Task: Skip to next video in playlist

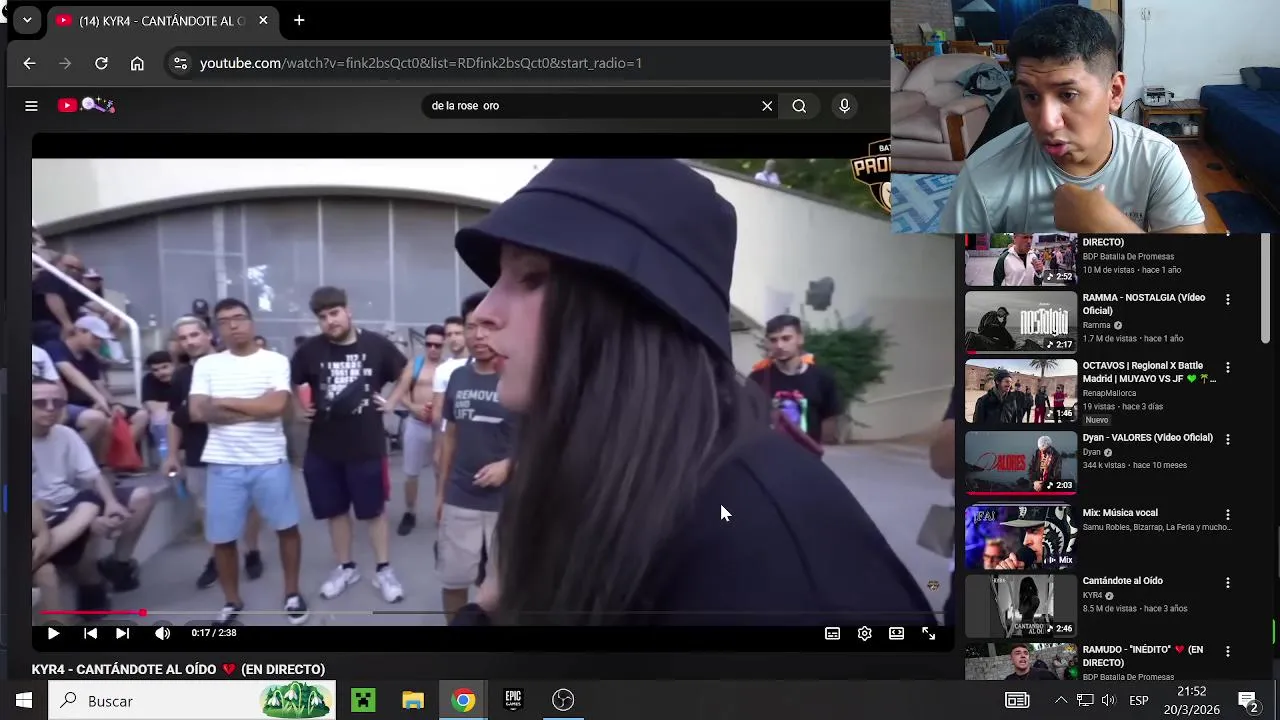Action: click(x=122, y=633)
